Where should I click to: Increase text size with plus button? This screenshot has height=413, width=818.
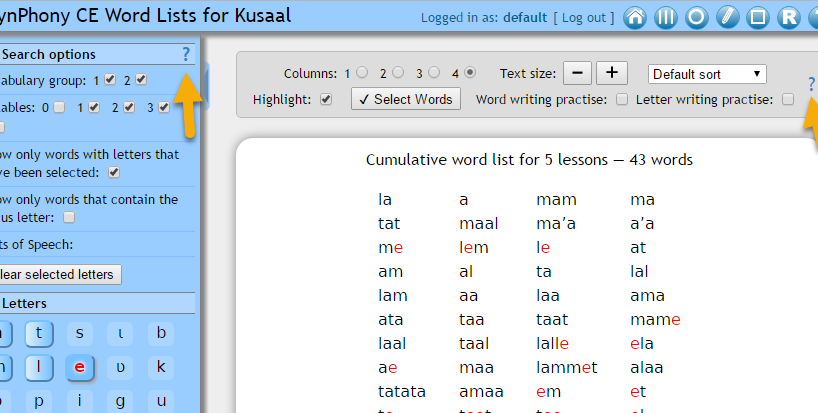(x=612, y=73)
